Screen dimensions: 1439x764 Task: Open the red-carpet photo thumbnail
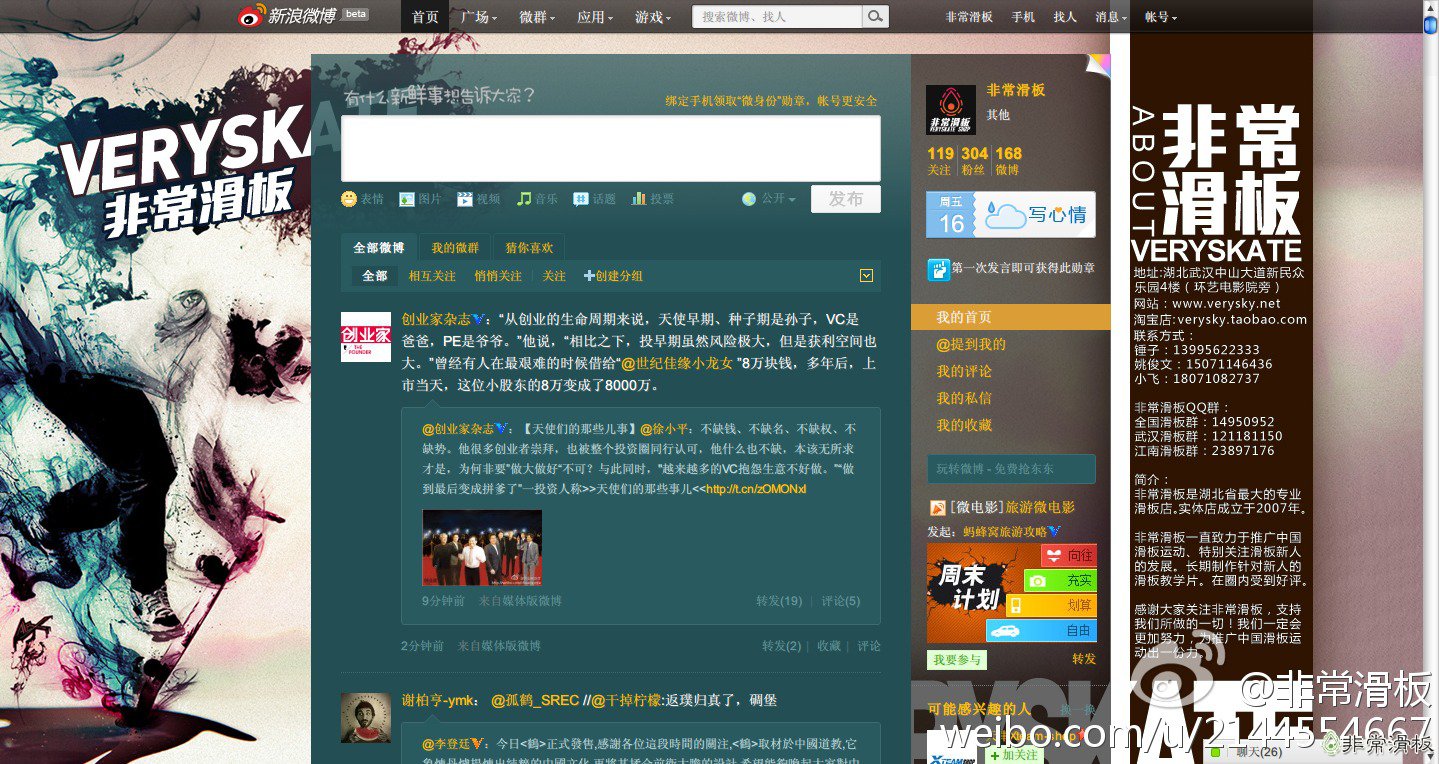coord(482,547)
